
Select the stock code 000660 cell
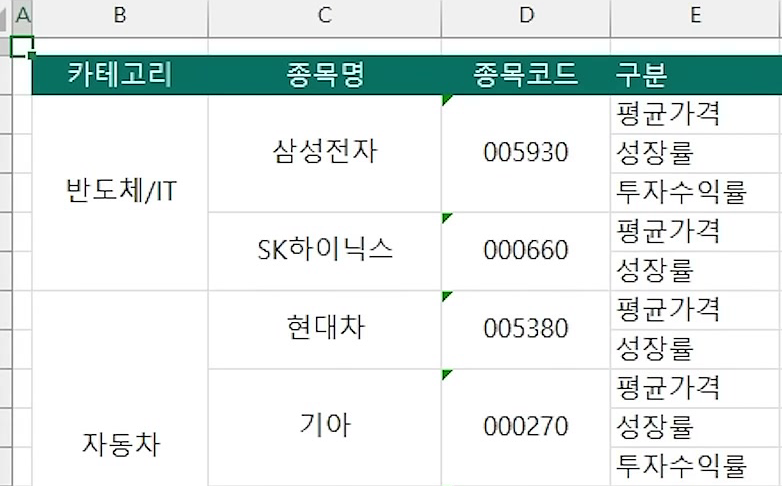click(526, 251)
